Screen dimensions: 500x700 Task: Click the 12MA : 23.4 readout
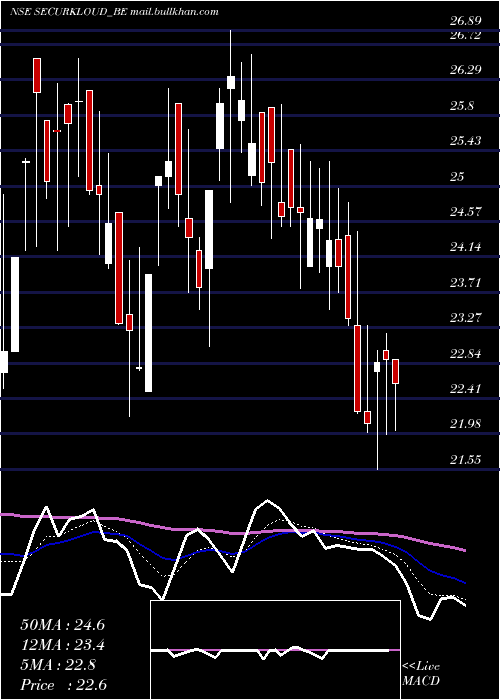(62, 645)
